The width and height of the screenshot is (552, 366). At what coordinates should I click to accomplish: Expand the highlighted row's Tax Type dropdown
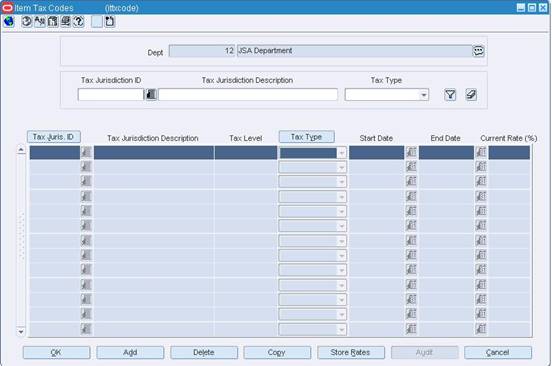[341, 153]
